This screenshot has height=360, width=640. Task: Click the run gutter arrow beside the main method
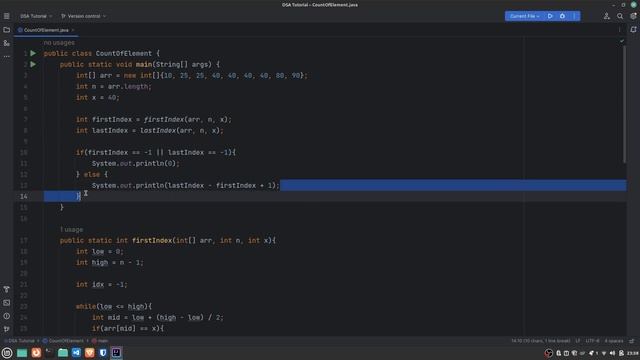(33, 64)
